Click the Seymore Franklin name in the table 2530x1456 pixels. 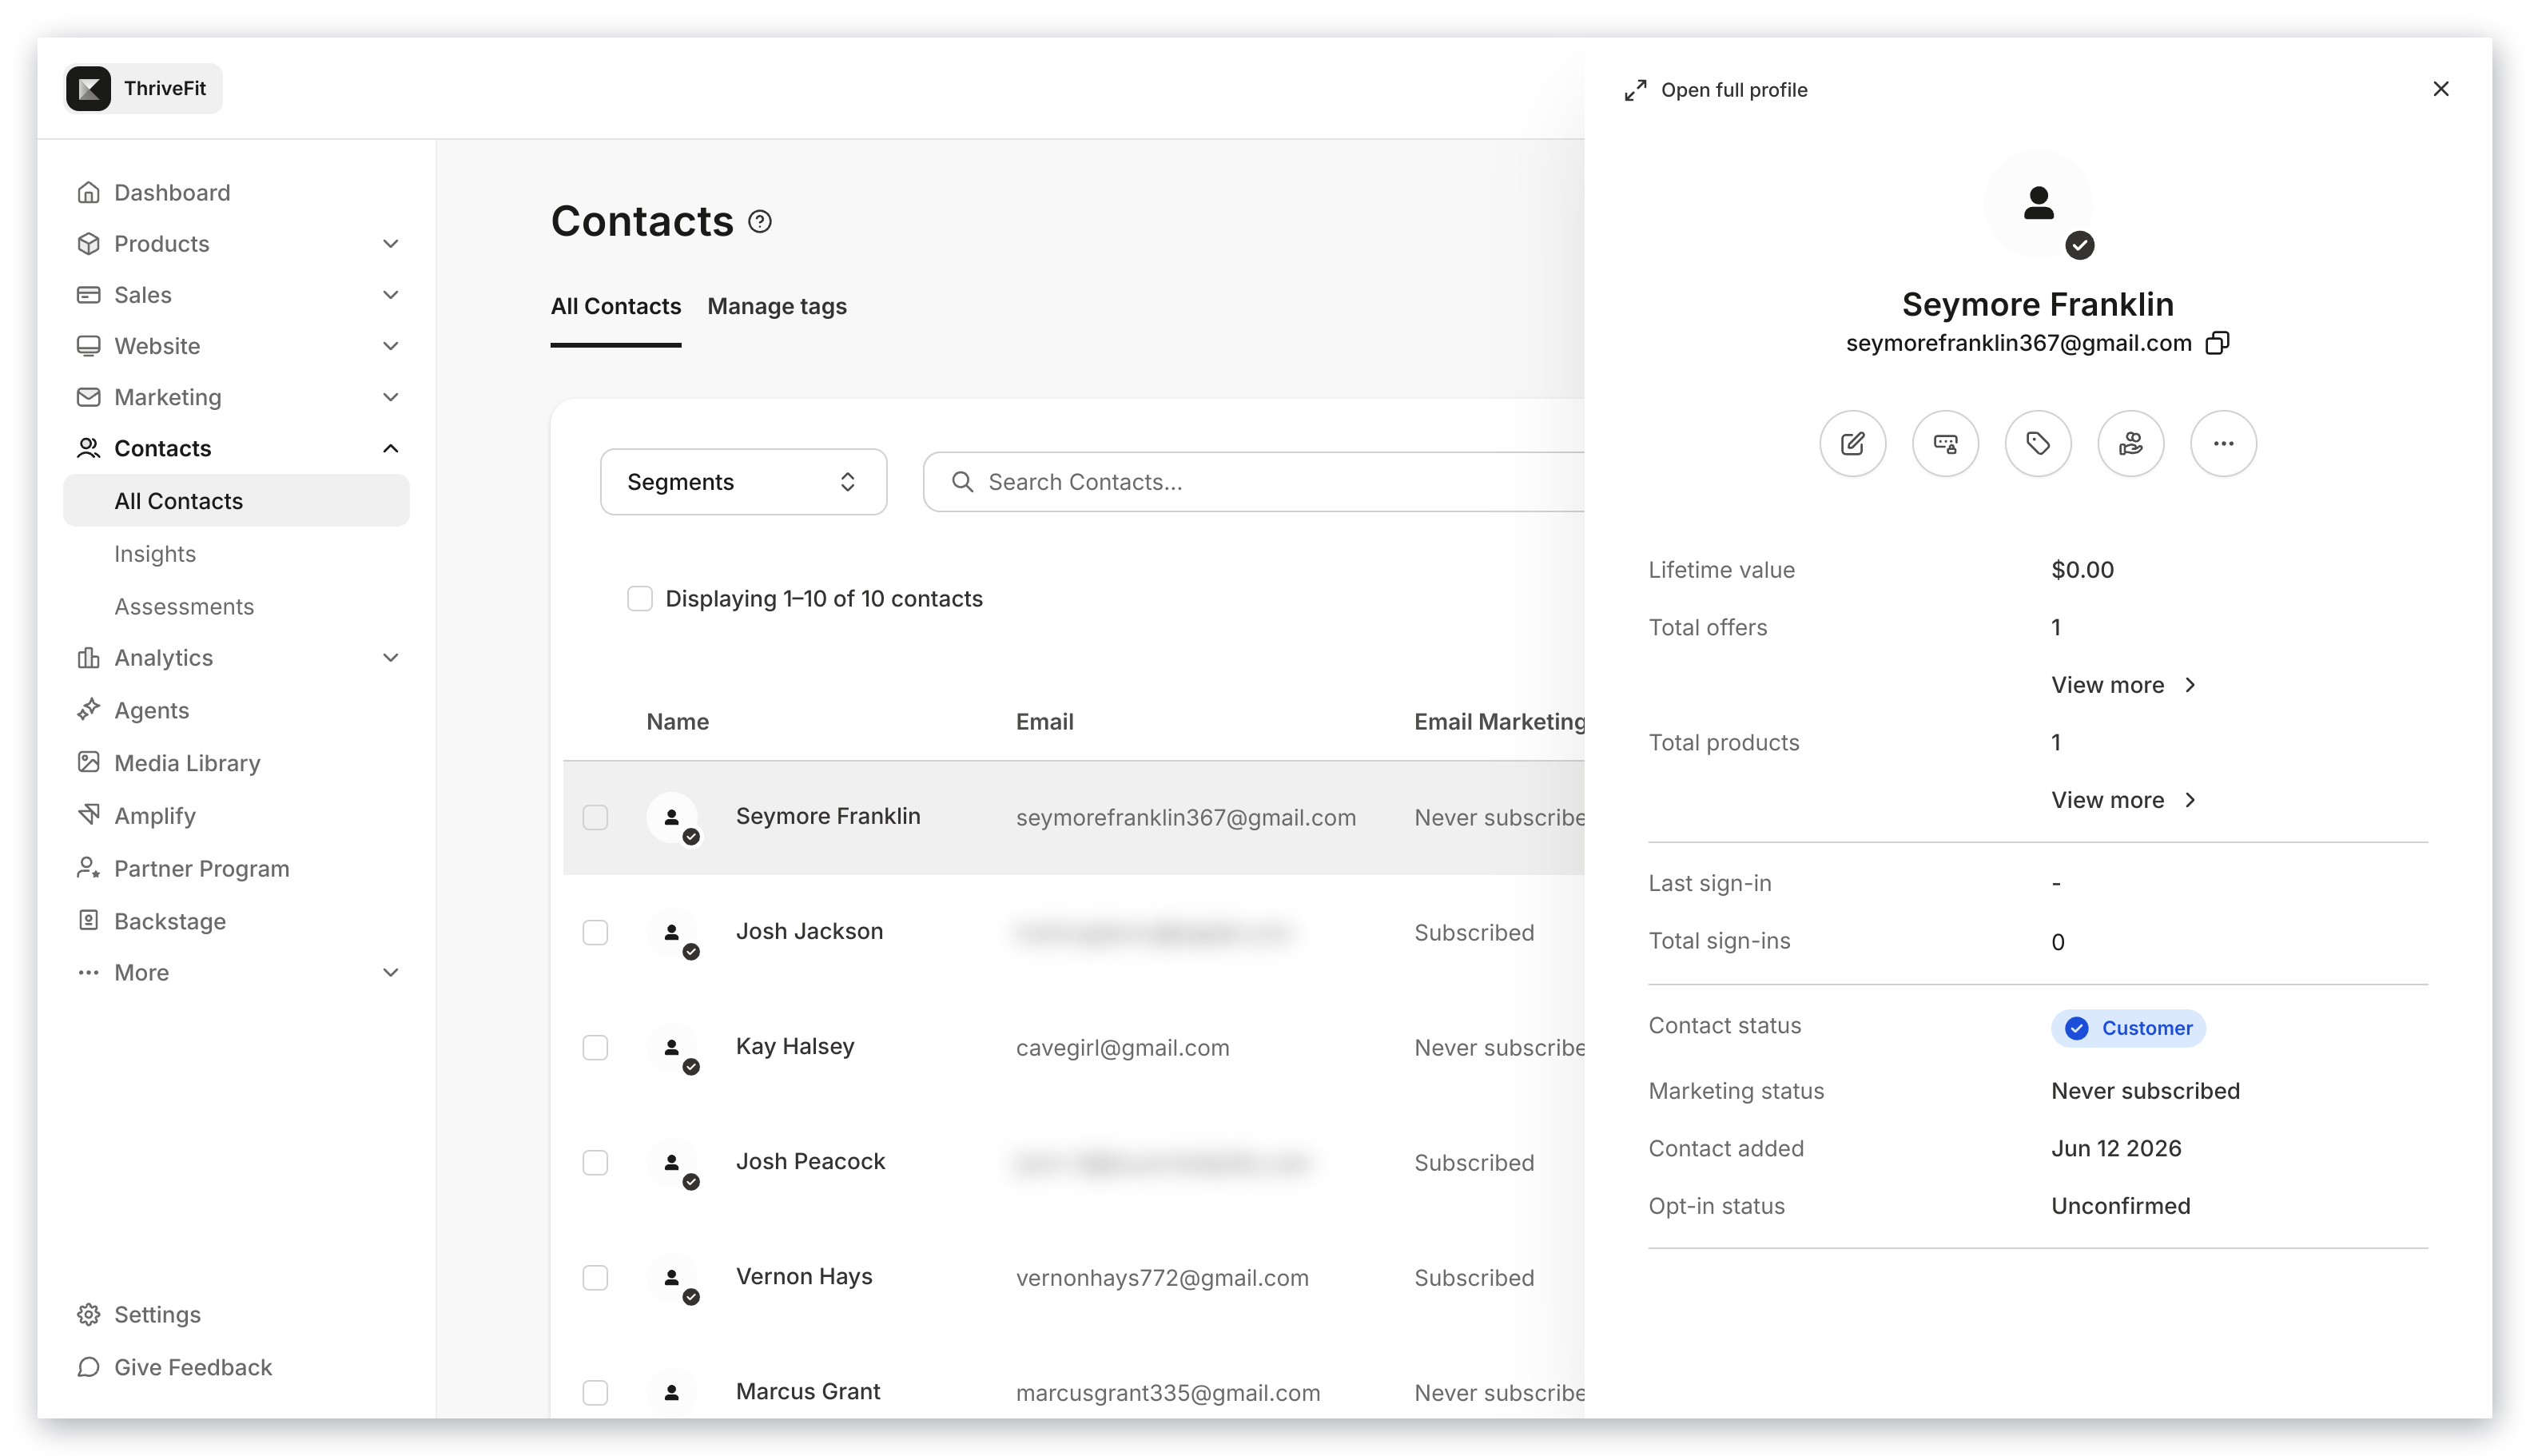click(x=828, y=816)
